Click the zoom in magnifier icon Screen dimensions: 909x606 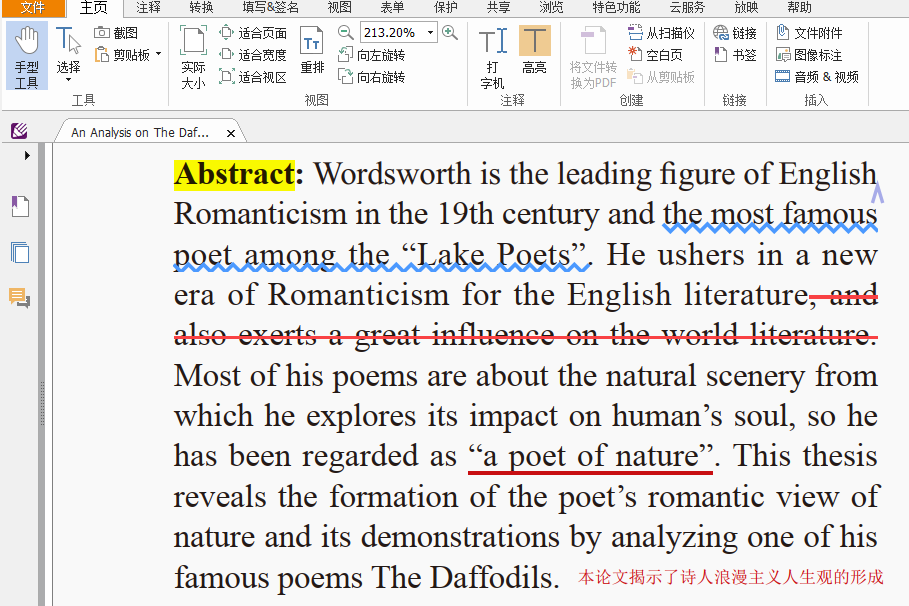[x=450, y=33]
